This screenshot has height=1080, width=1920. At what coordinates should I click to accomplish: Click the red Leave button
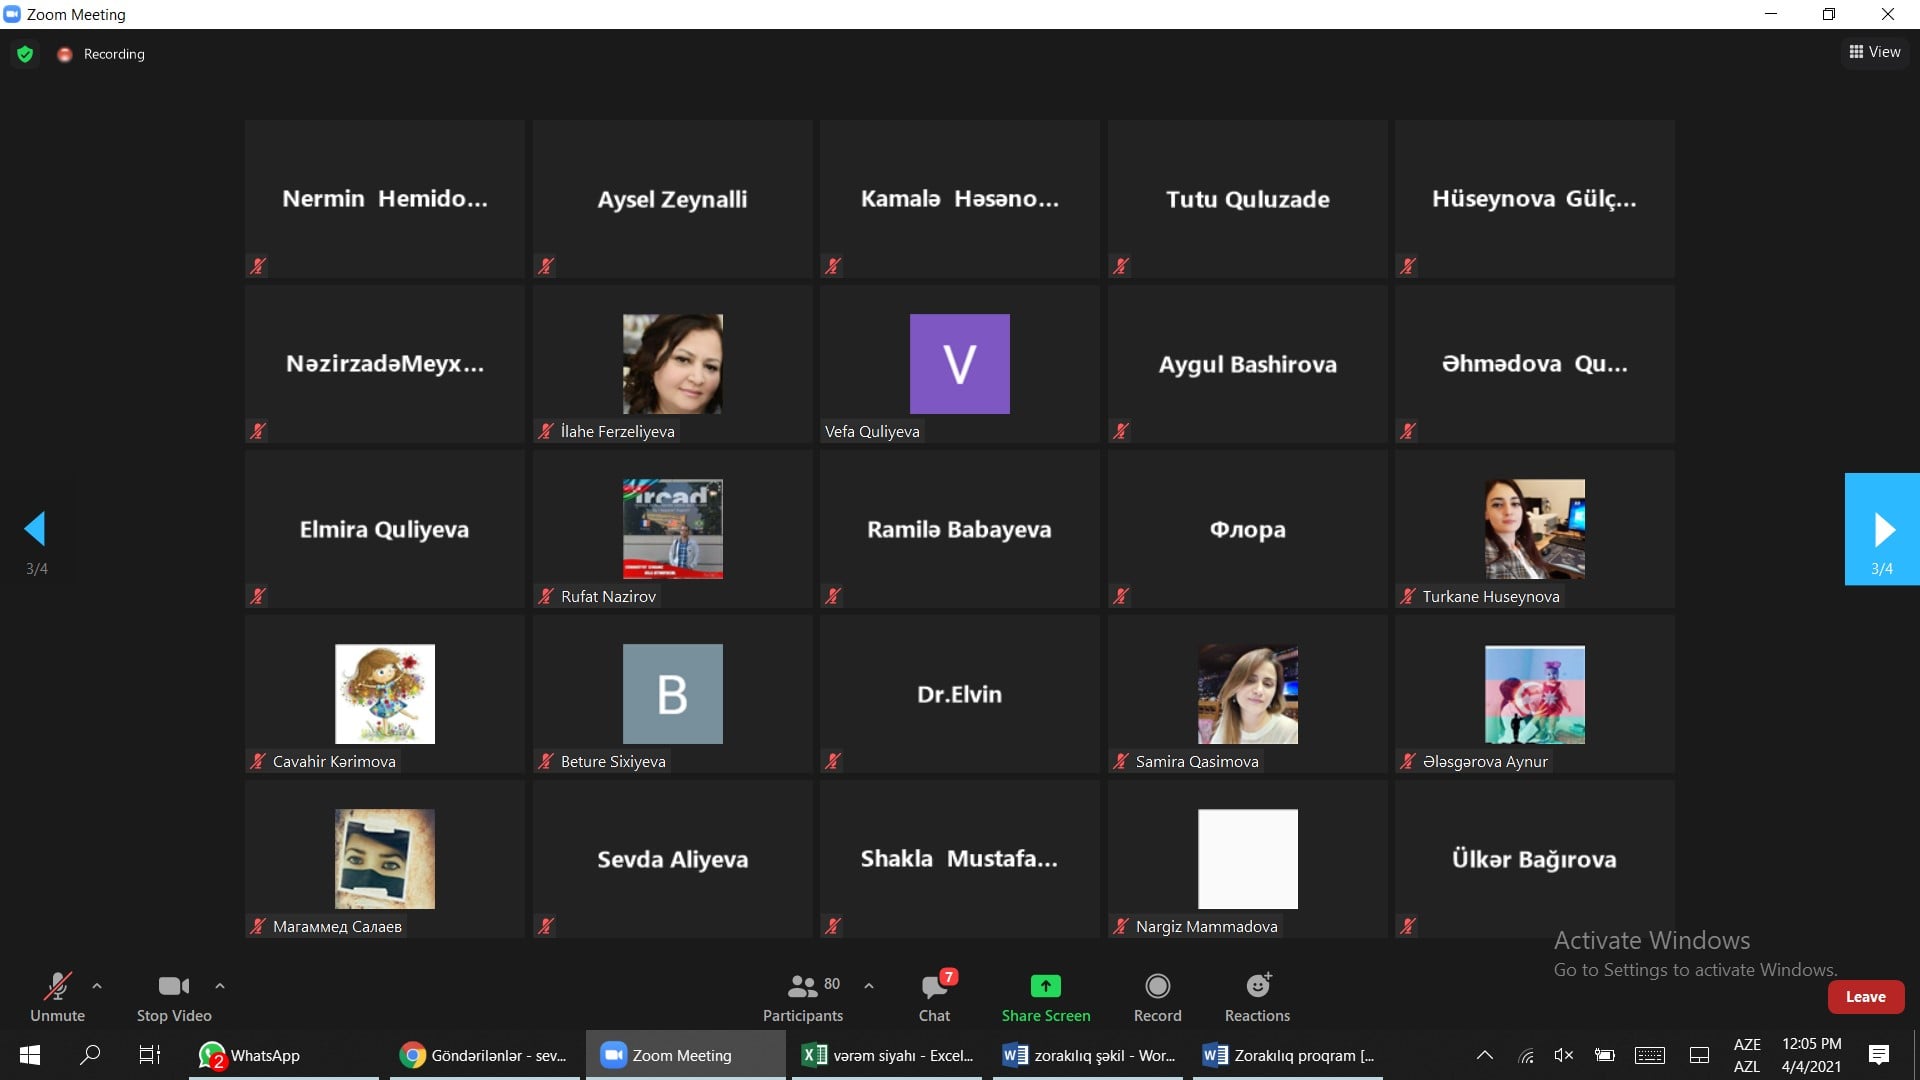[1865, 997]
